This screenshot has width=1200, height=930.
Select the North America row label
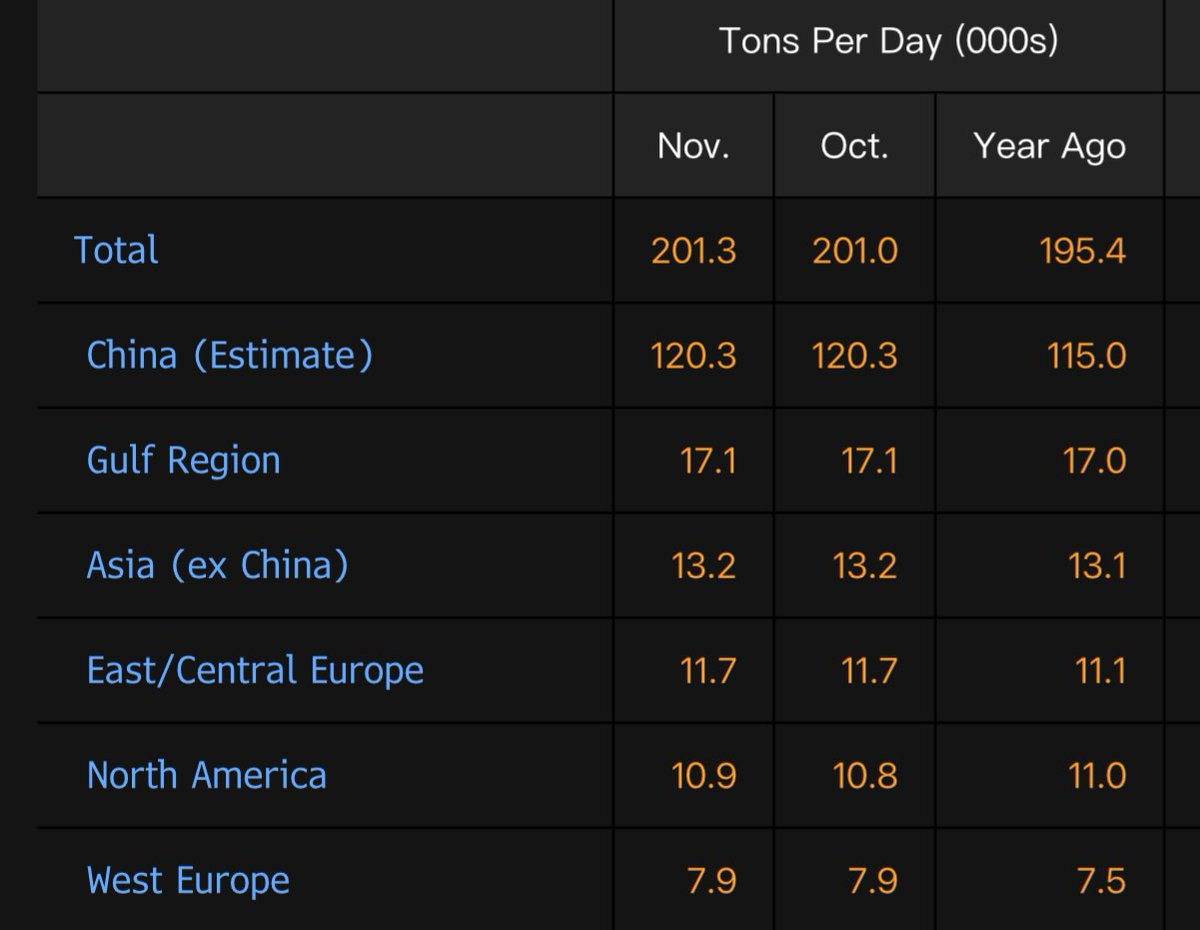pos(206,775)
